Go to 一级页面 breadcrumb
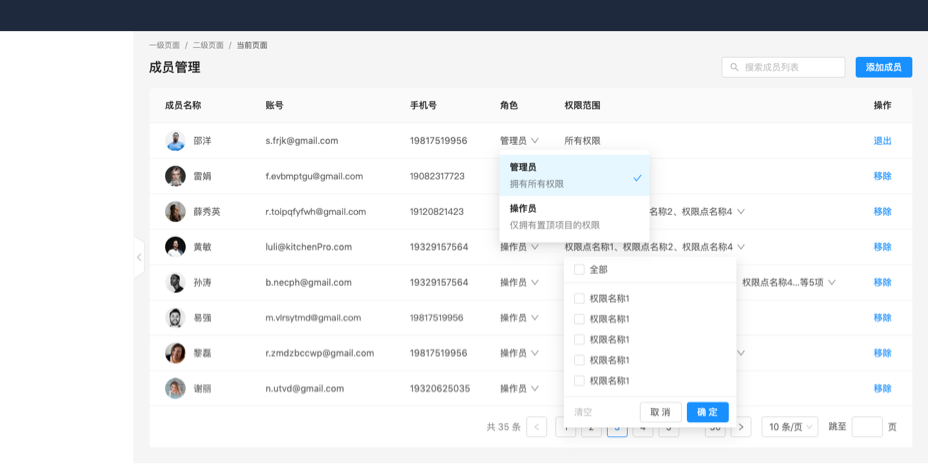This screenshot has width=928, height=464. [x=165, y=45]
